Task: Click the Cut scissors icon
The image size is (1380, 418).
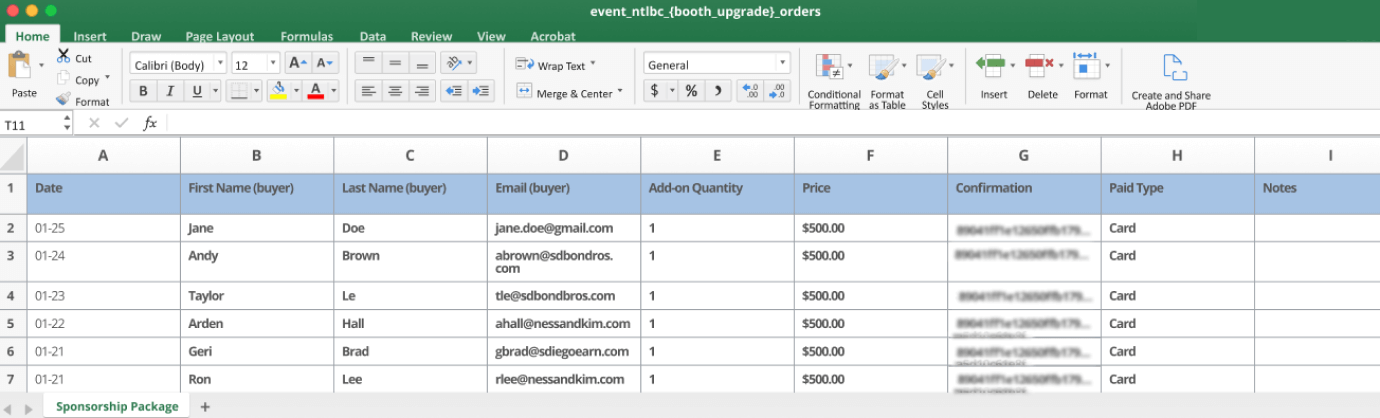Action: [64, 57]
